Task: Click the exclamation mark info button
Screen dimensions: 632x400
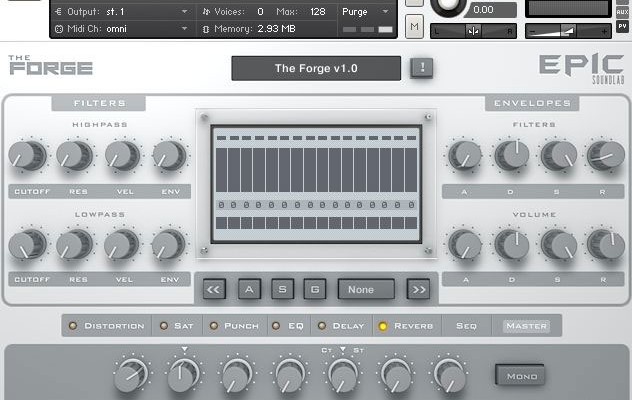Action: point(421,68)
